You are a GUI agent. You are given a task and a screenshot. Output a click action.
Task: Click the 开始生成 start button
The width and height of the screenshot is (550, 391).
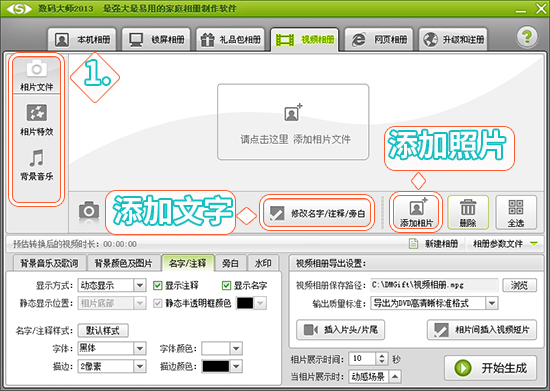[x=490, y=368]
